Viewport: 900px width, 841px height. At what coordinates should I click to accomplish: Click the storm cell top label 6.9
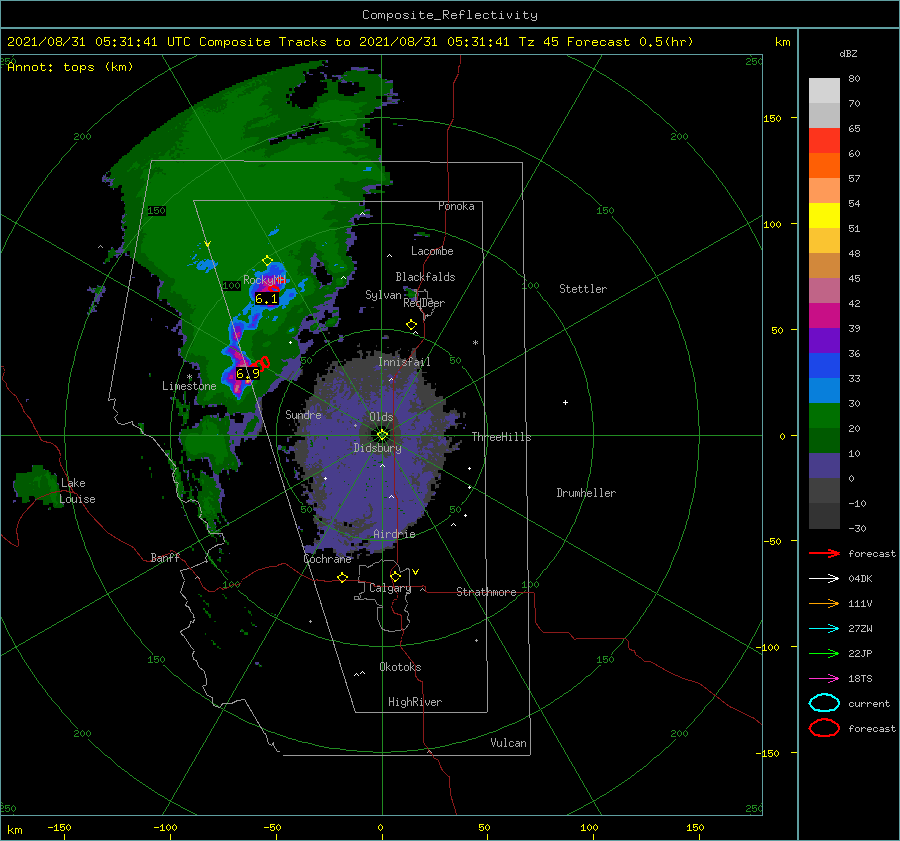click(x=248, y=374)
